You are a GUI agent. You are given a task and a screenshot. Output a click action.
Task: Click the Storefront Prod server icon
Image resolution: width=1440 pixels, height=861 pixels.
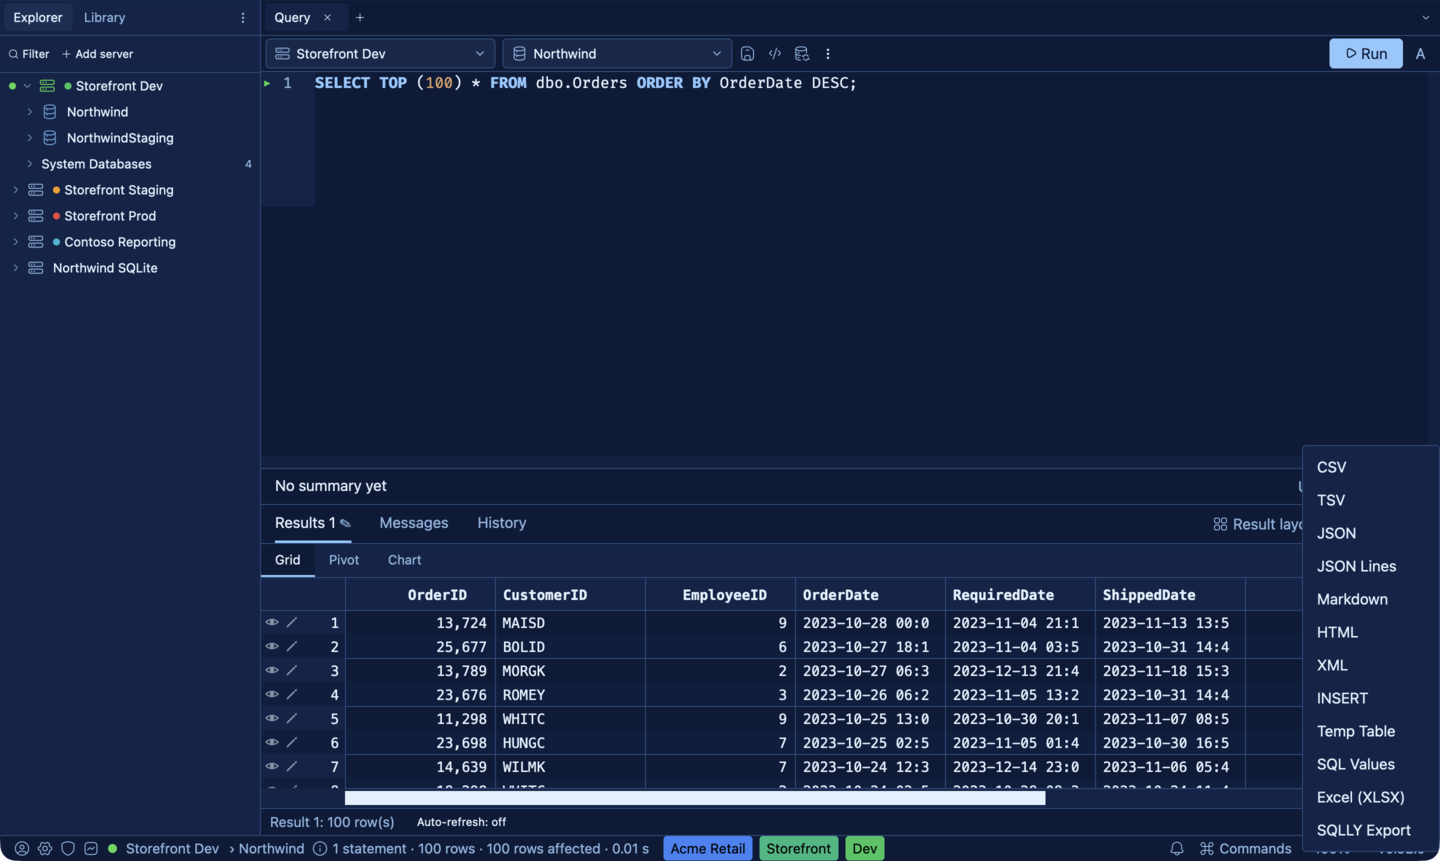[x=36, y=216]
